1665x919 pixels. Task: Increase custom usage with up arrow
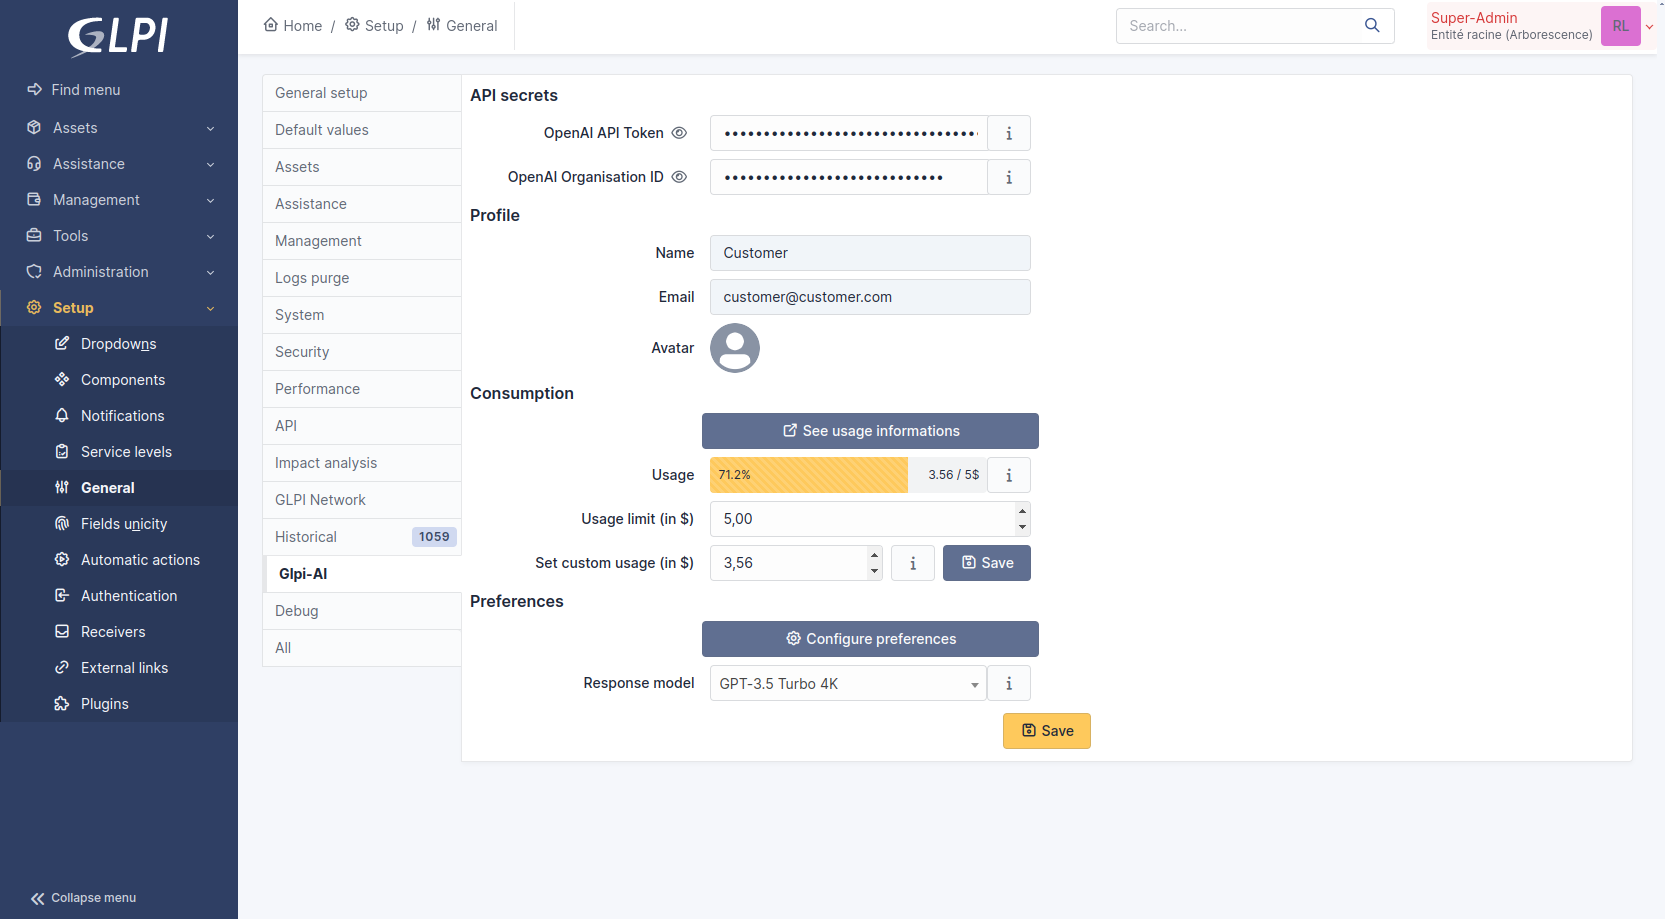click(x=875, y=555)
